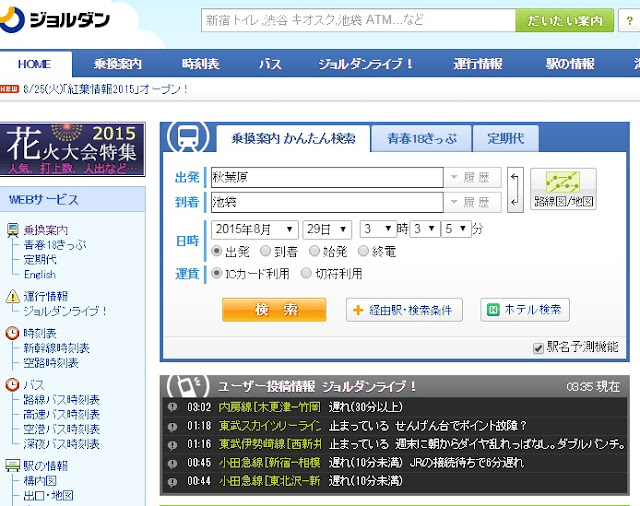The image size is (640, 506).
Task: Click the green hotel icon in ホテル検索
Action: point(493,310)
